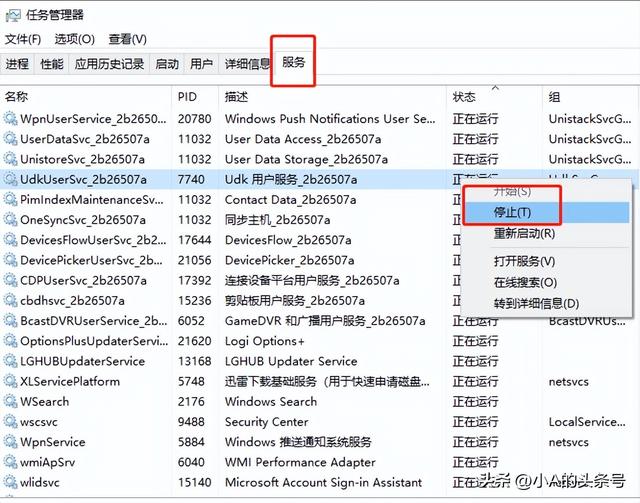Select the CDPUserSvc_2b26507a service name
The width and height of the screenshot is (640, 503).
[83, 280]
